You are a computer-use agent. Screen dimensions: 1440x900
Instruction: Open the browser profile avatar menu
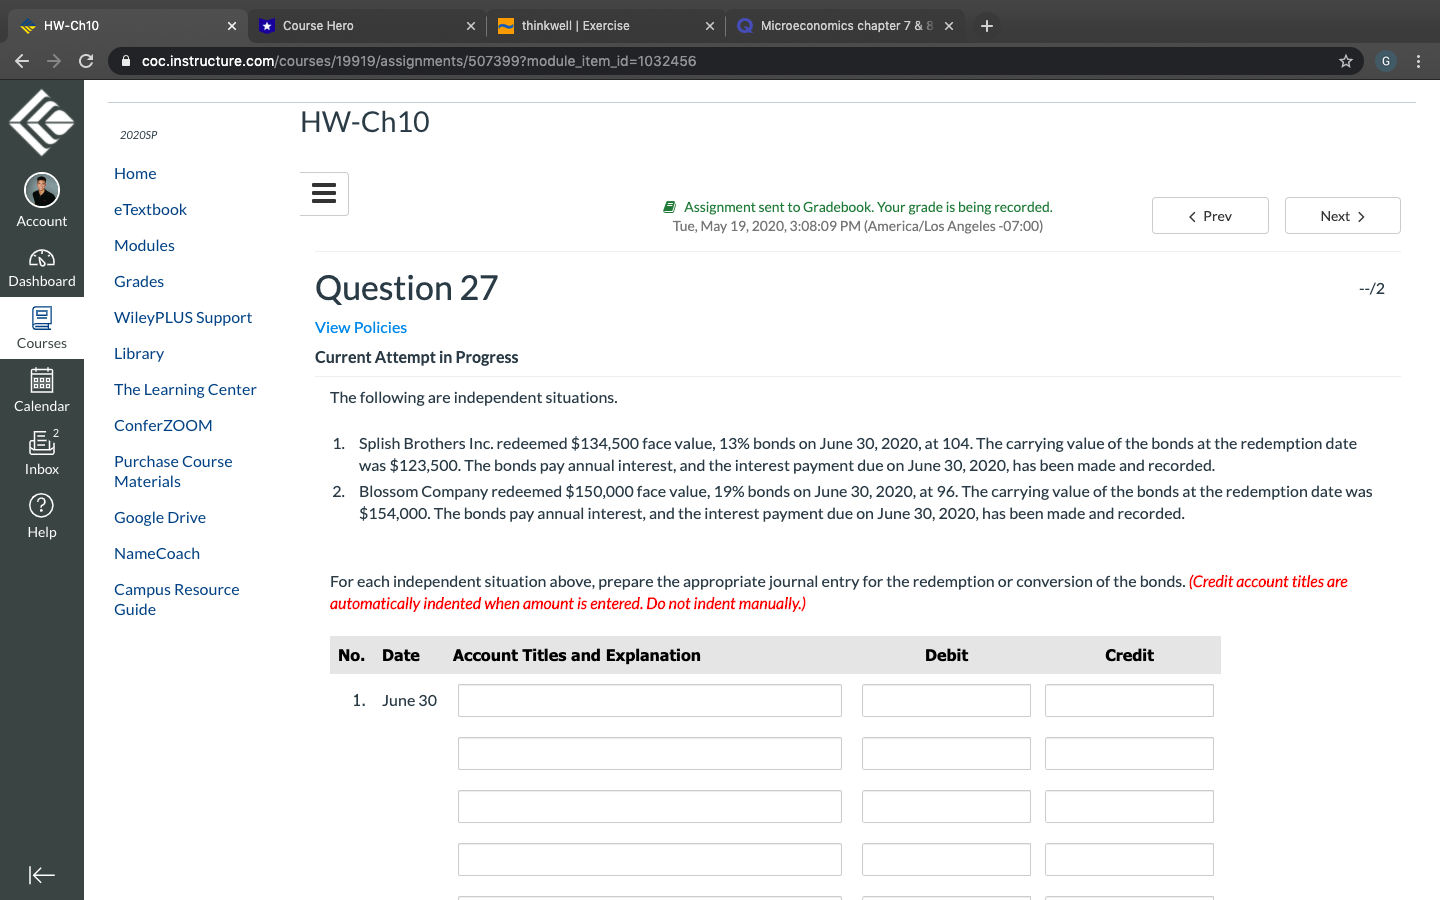click(1385, 61)
